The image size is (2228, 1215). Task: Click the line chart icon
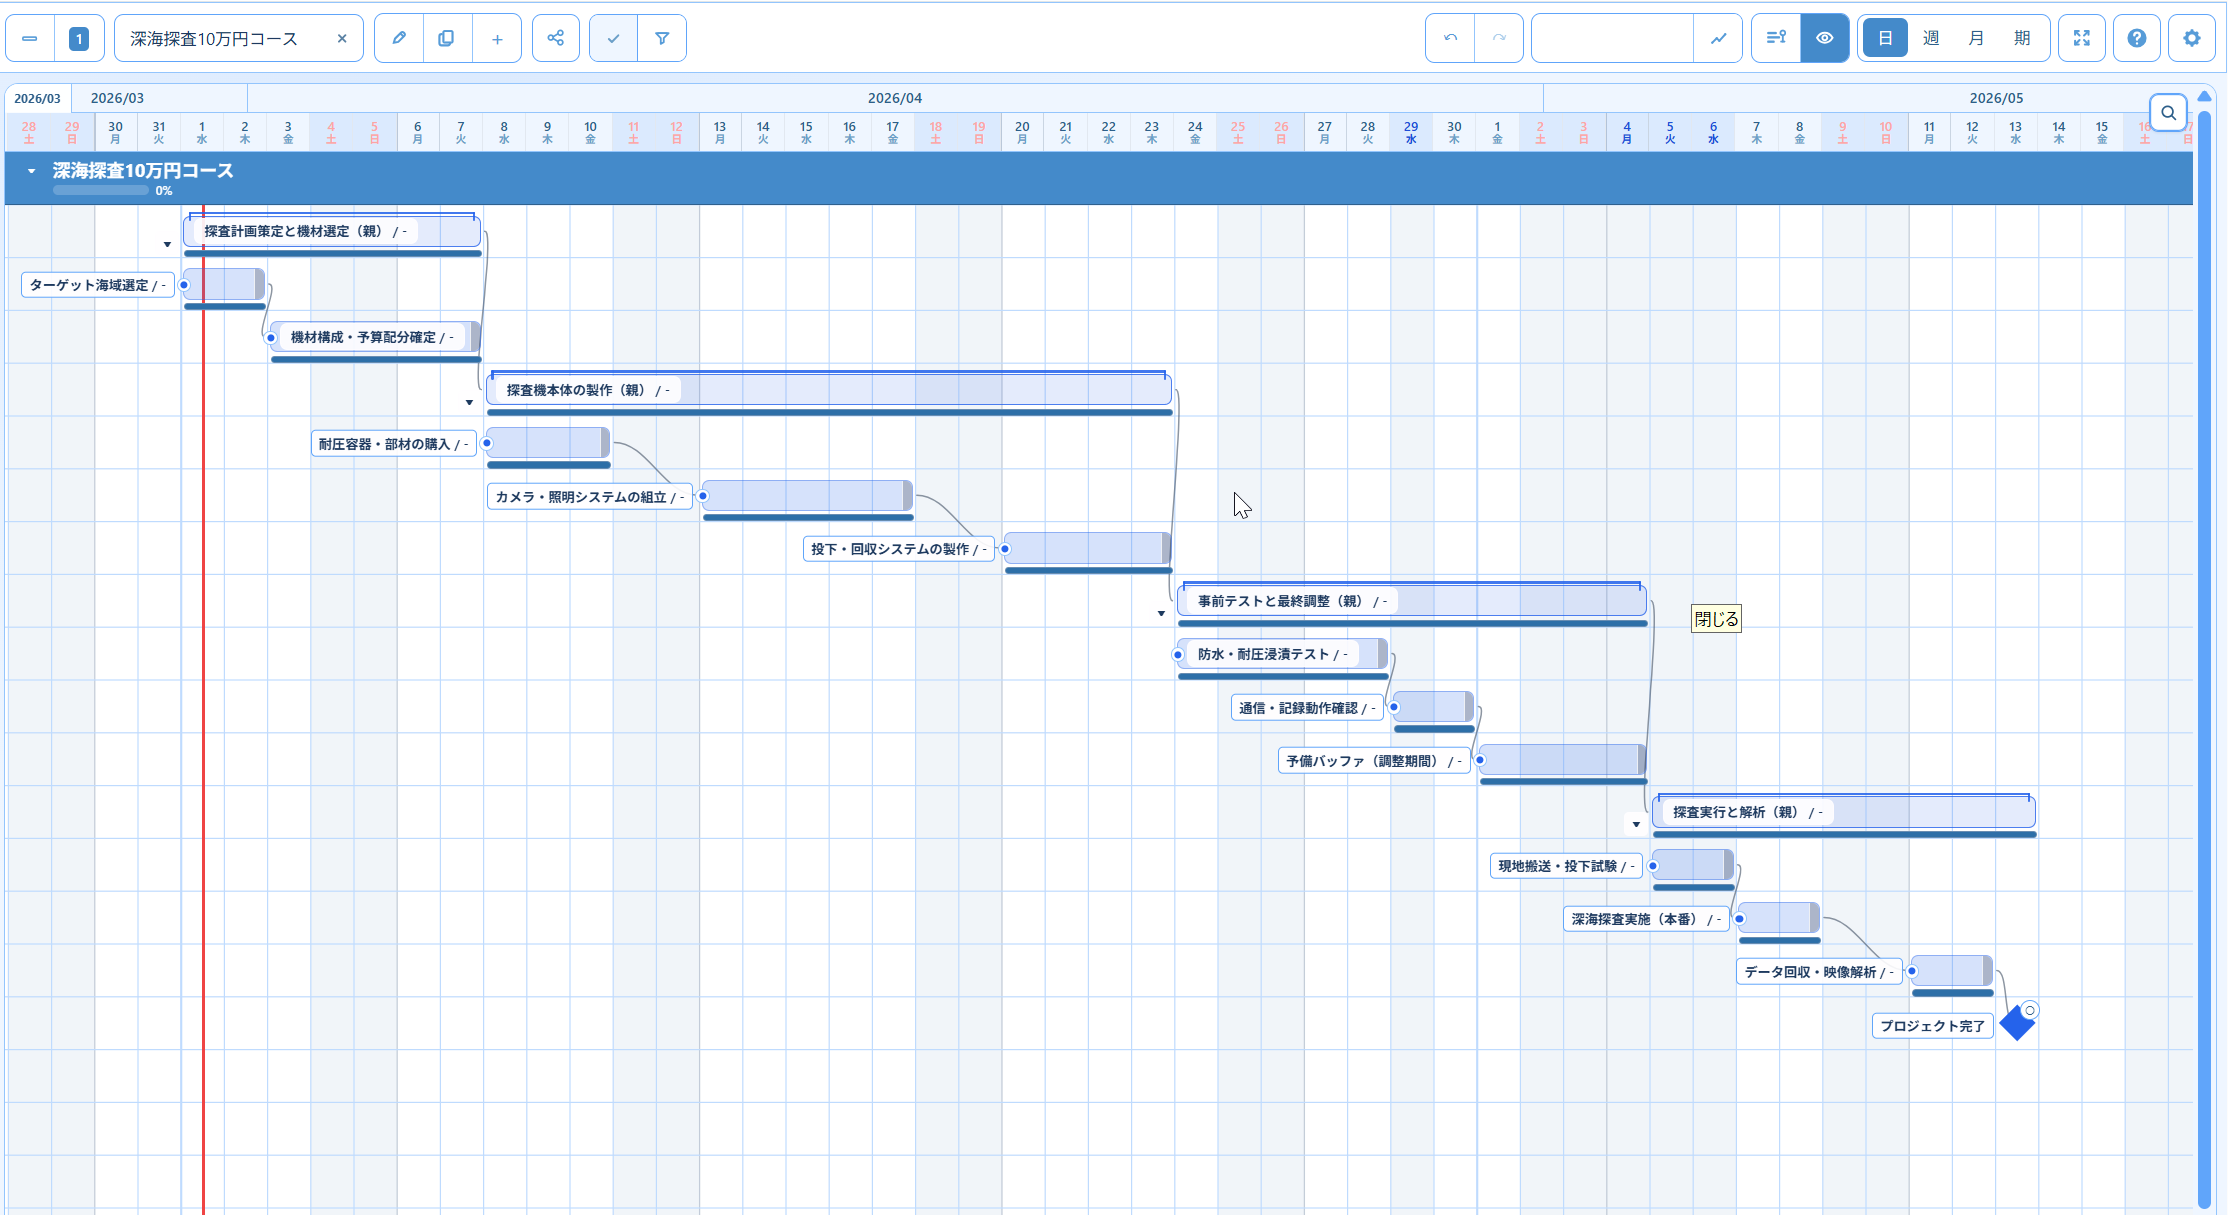[x=1718, y=38]
